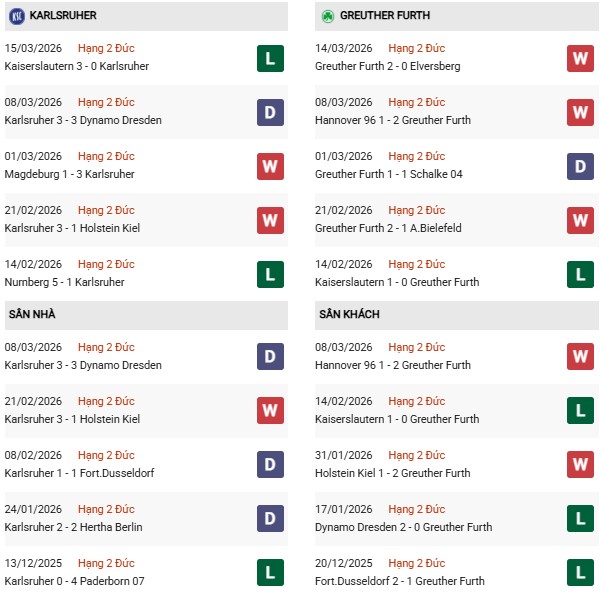
Task: Click the L badge for Numberg 5-1 Karlsruher
Action: (x=270, y=274)
